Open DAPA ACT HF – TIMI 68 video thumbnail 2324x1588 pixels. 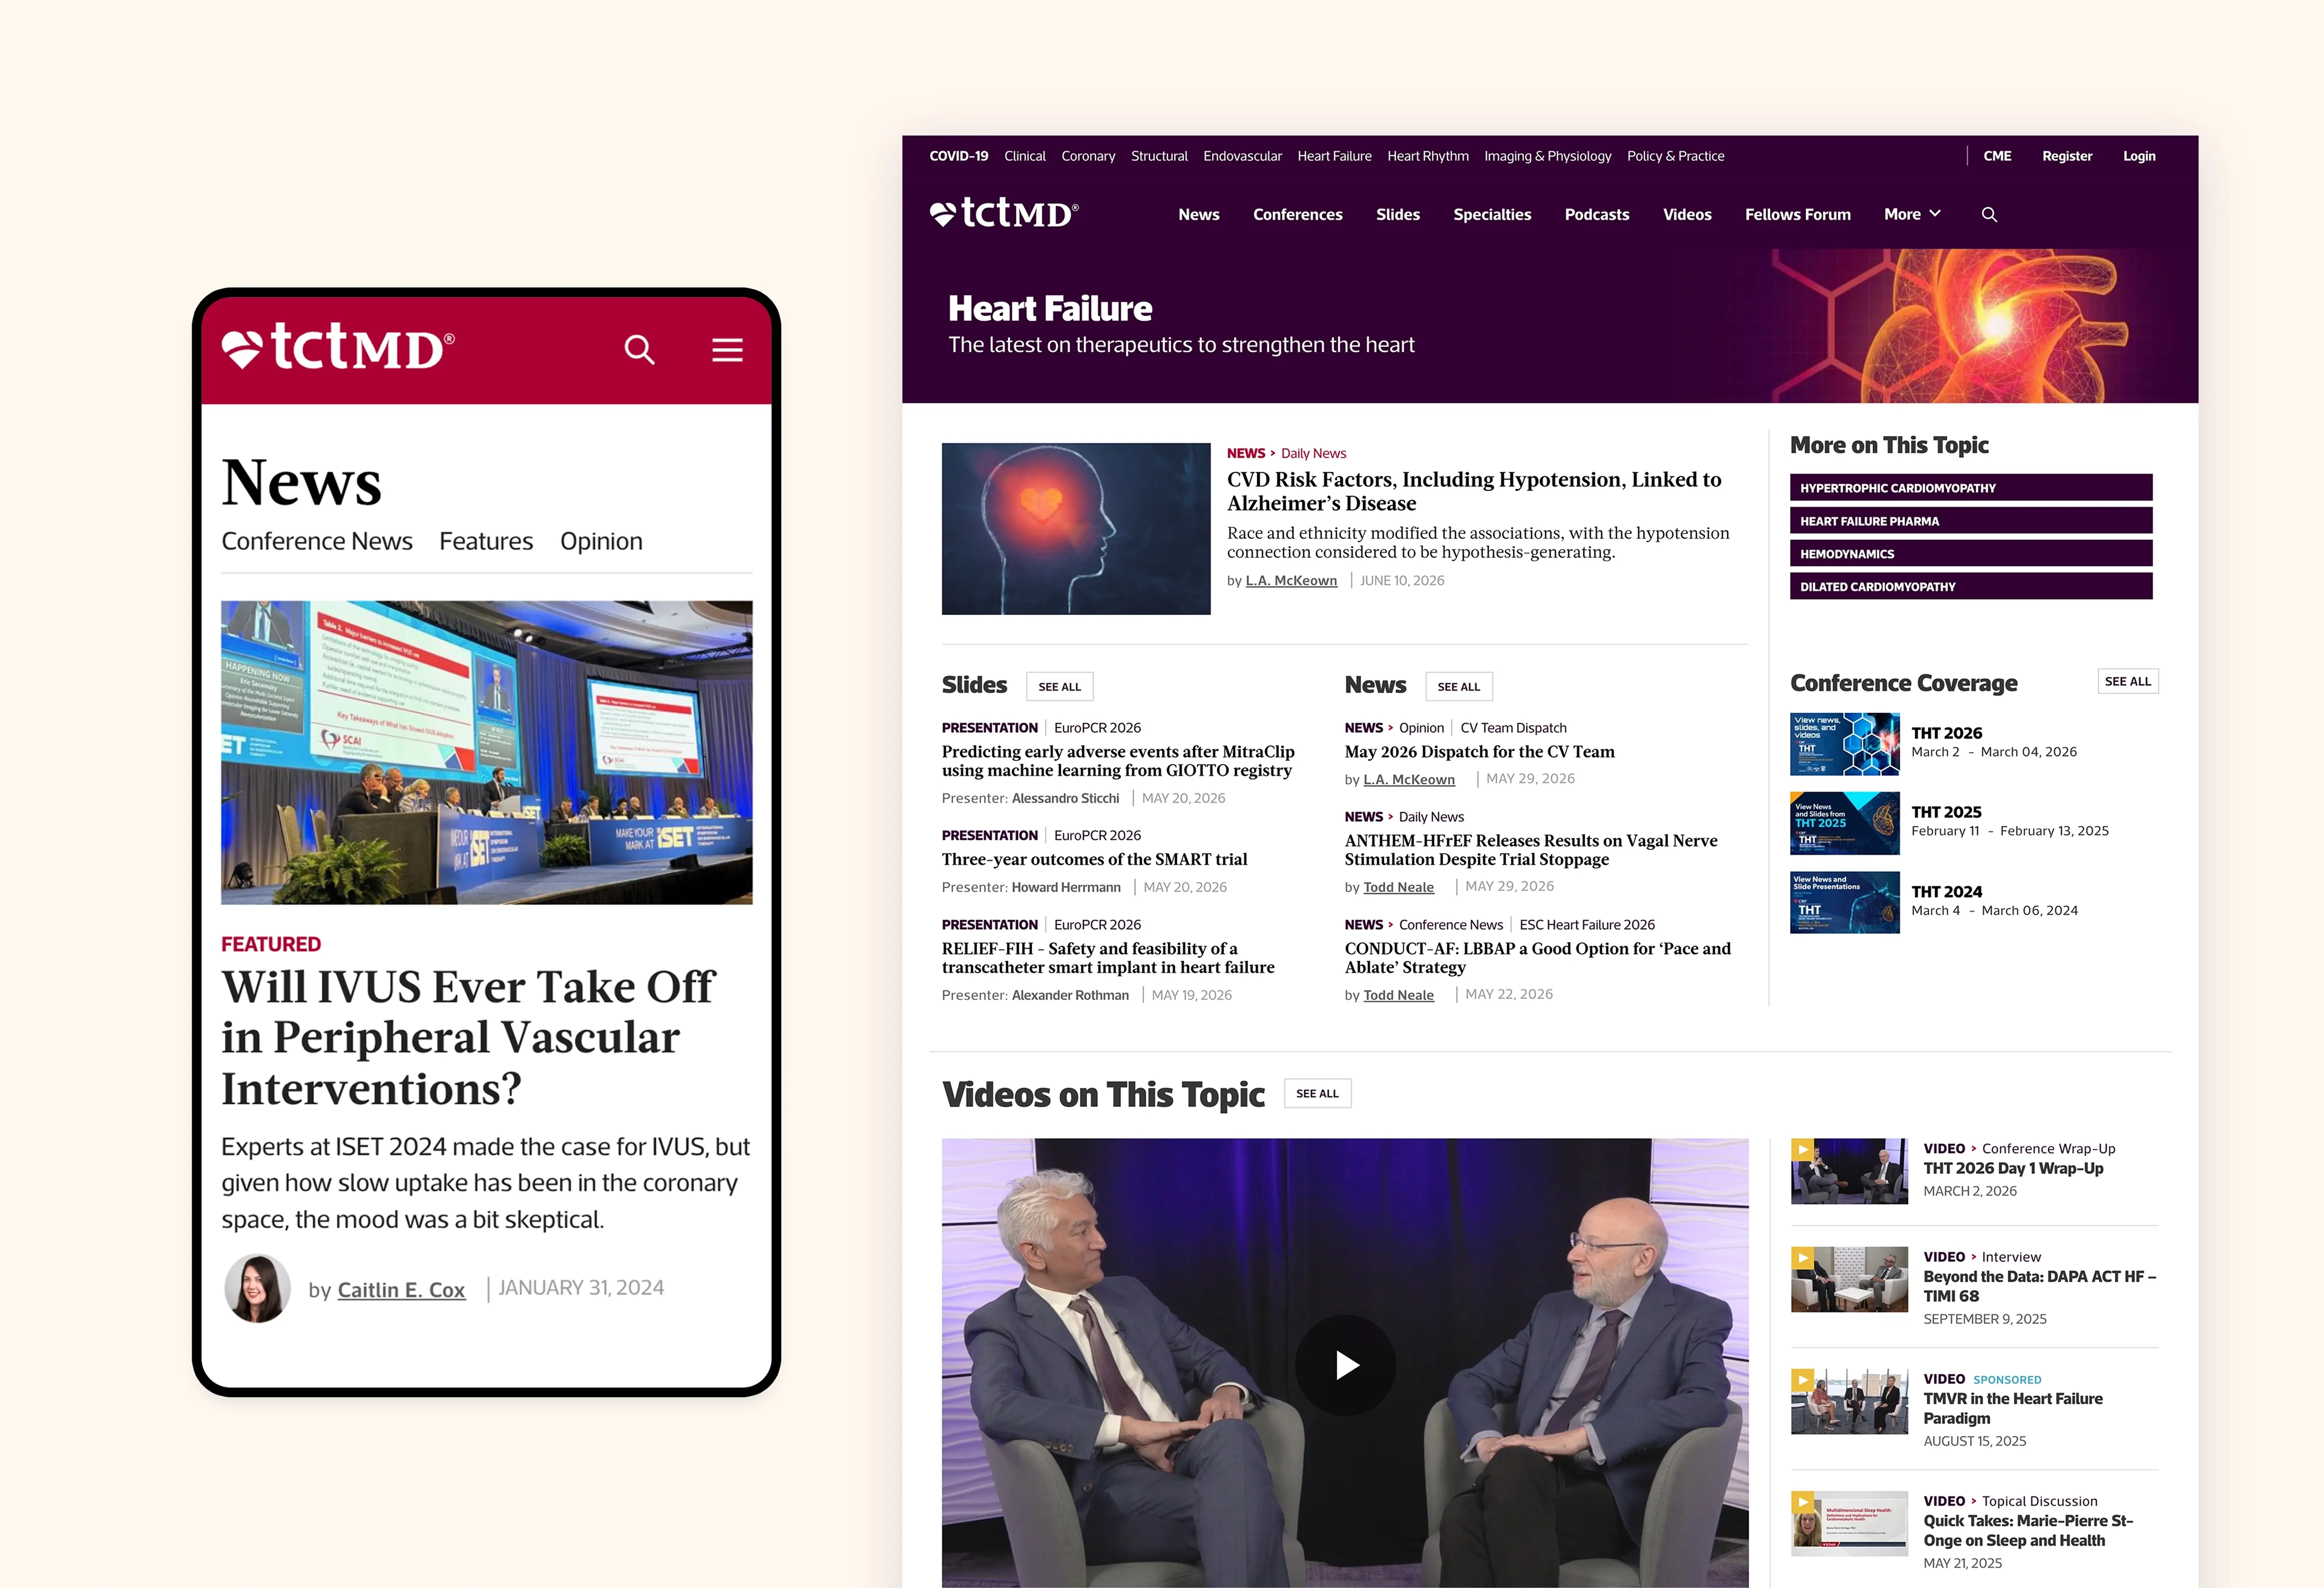1849,1279
